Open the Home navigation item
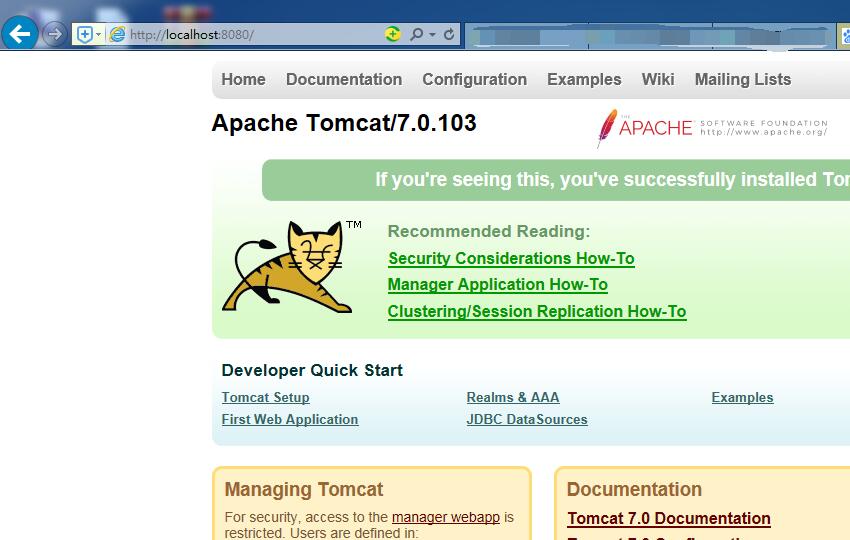 pyautogui.click(x=243, y=79)
